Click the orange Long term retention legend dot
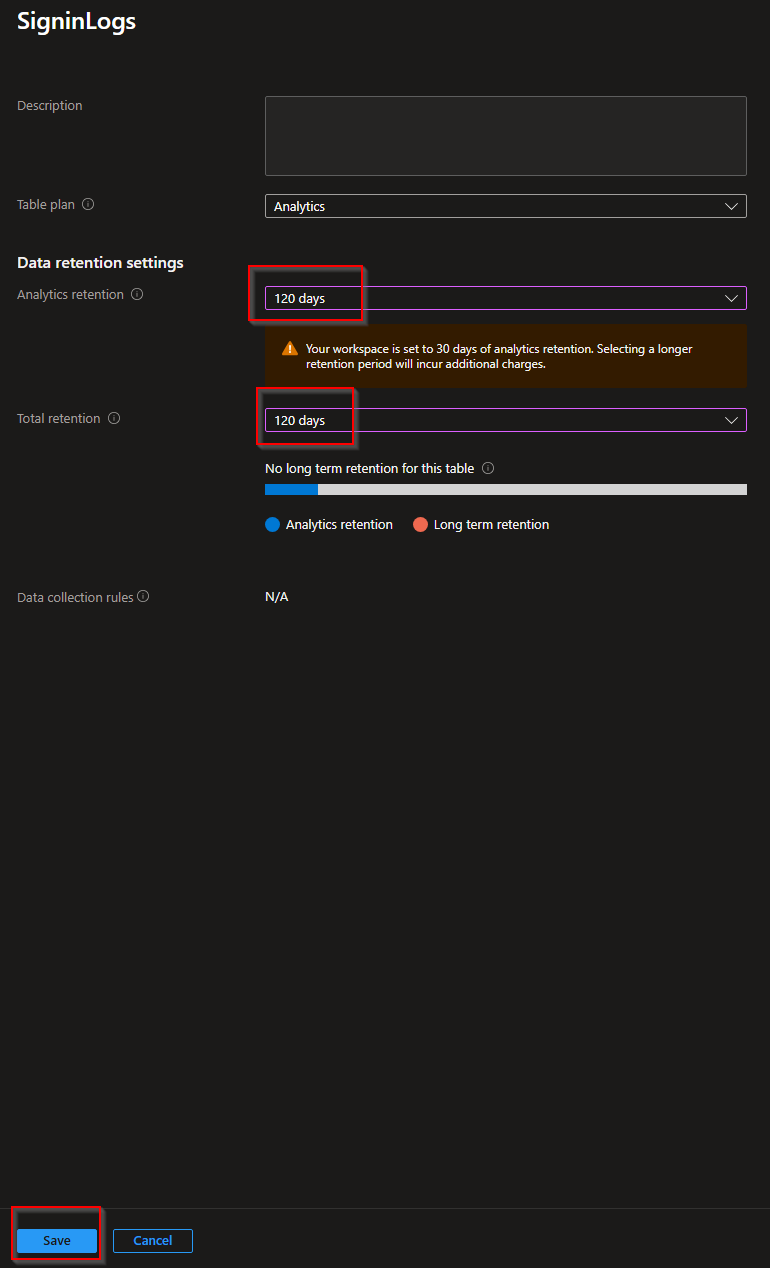This screenshot has height=1268, width=770. (420, 525)
